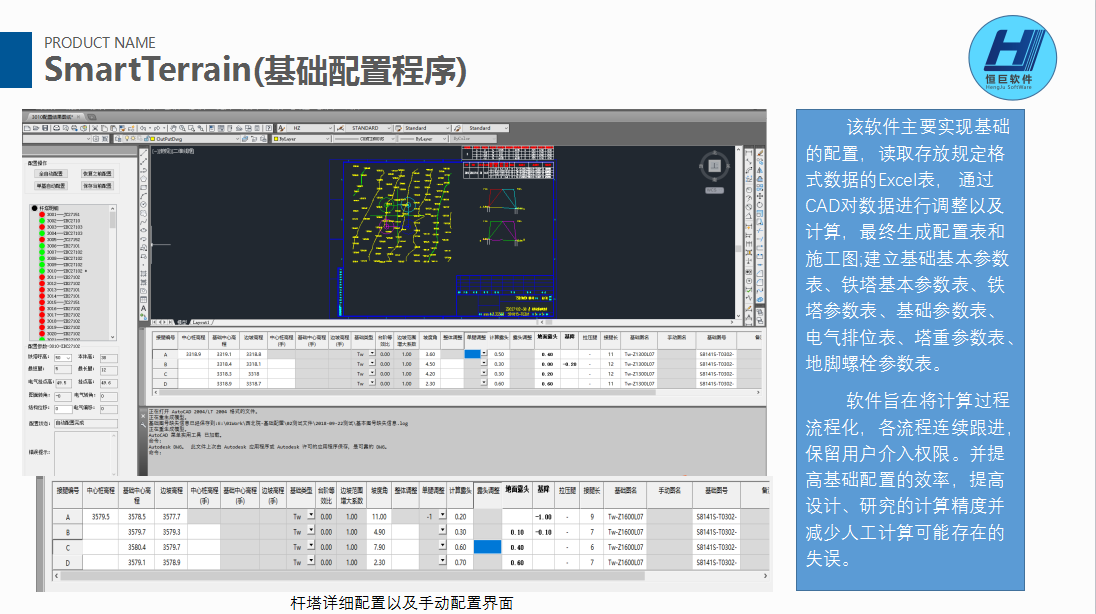
Task: Click the 保存当前配置 button
Action: (x=97, y=186)
